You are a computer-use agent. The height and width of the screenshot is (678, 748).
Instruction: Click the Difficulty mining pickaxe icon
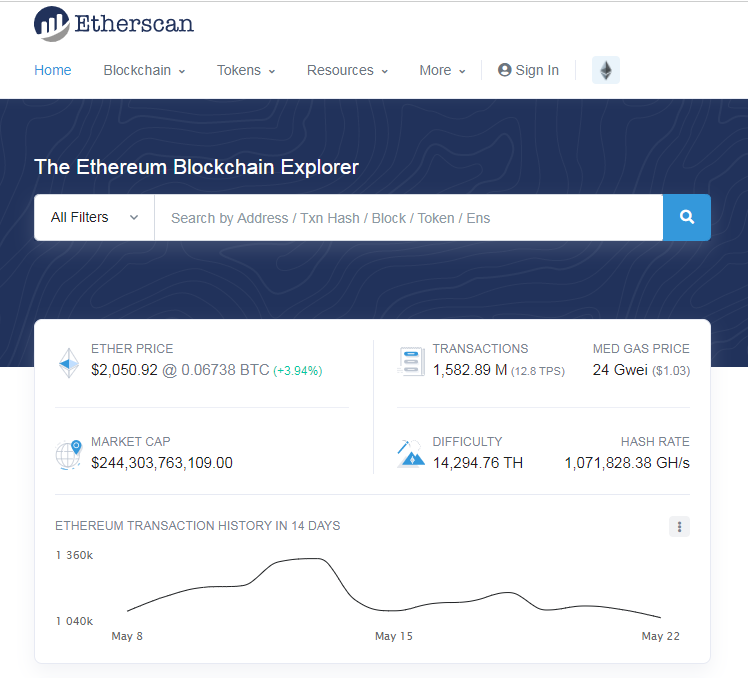(410, 454)
